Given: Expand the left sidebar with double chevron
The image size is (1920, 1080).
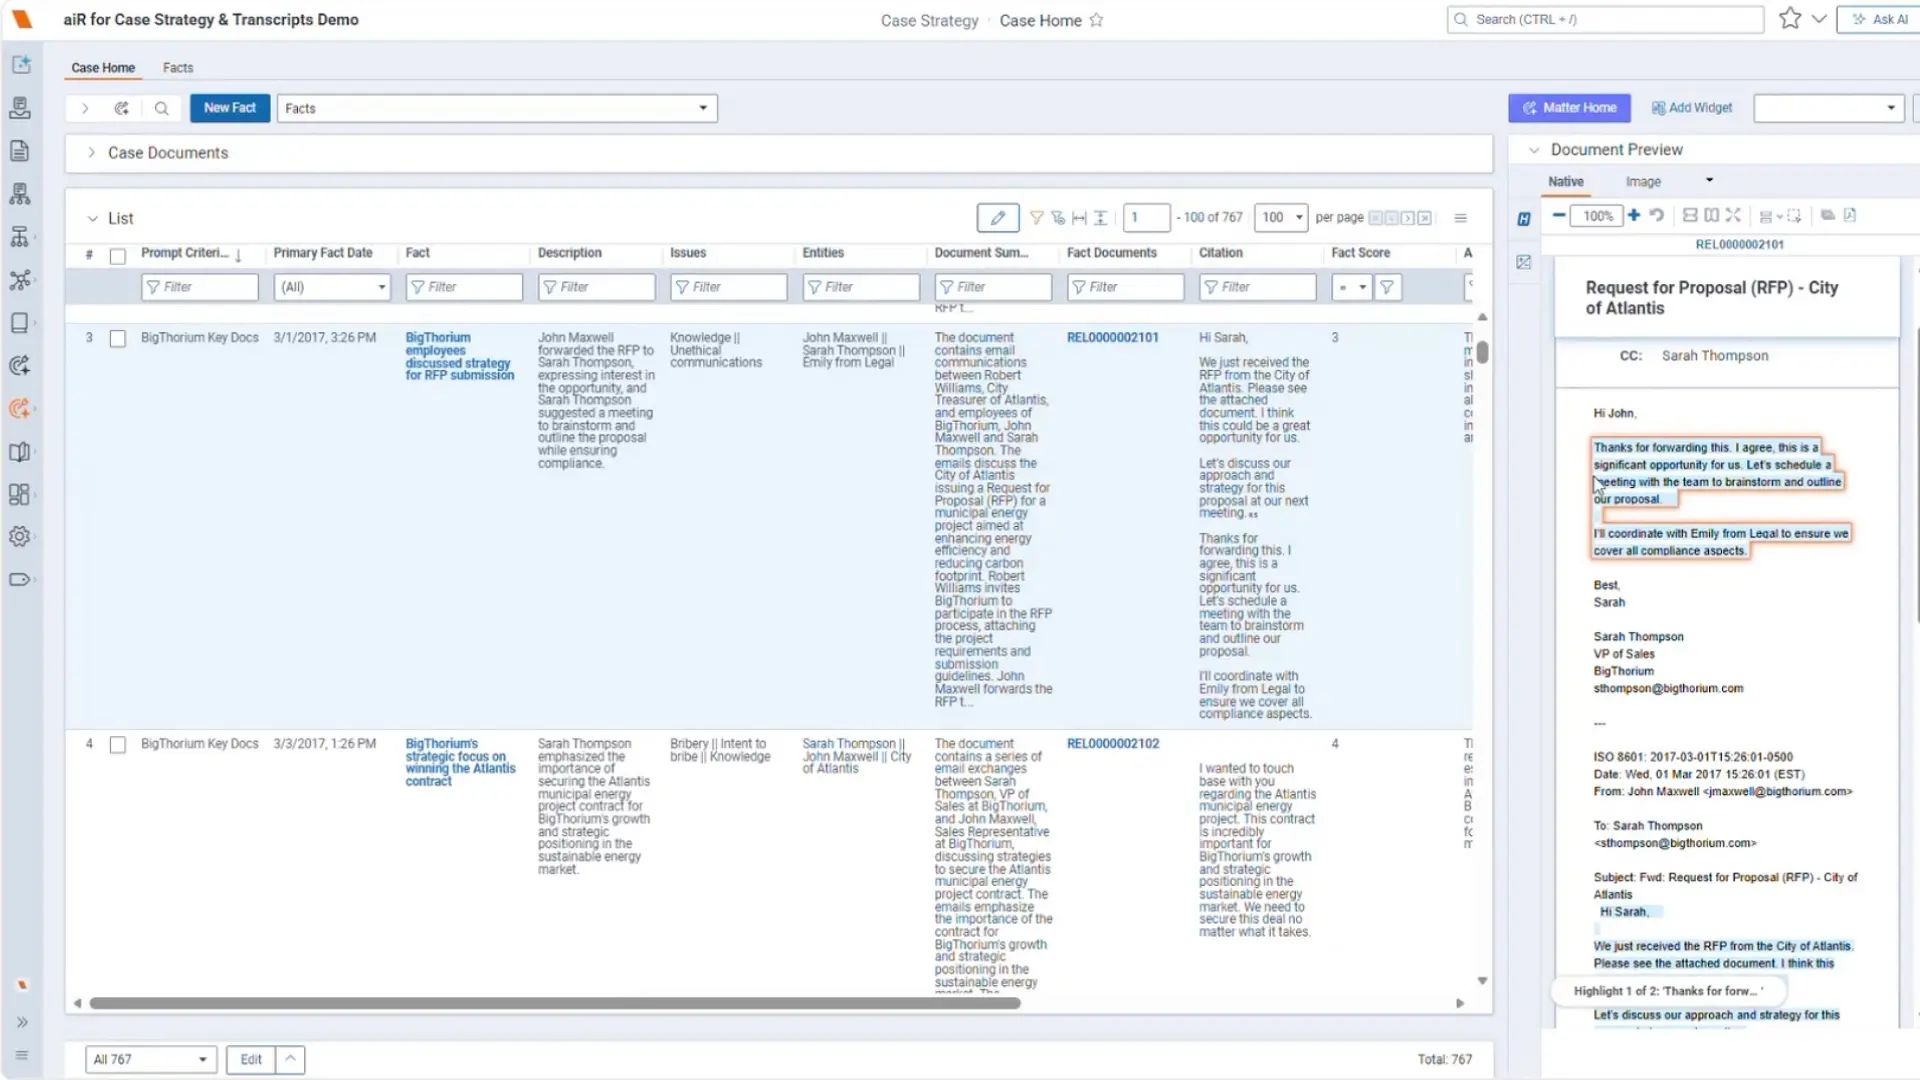Looking at the screenshot, I should pyautogui.click(x=21, y=1022).
